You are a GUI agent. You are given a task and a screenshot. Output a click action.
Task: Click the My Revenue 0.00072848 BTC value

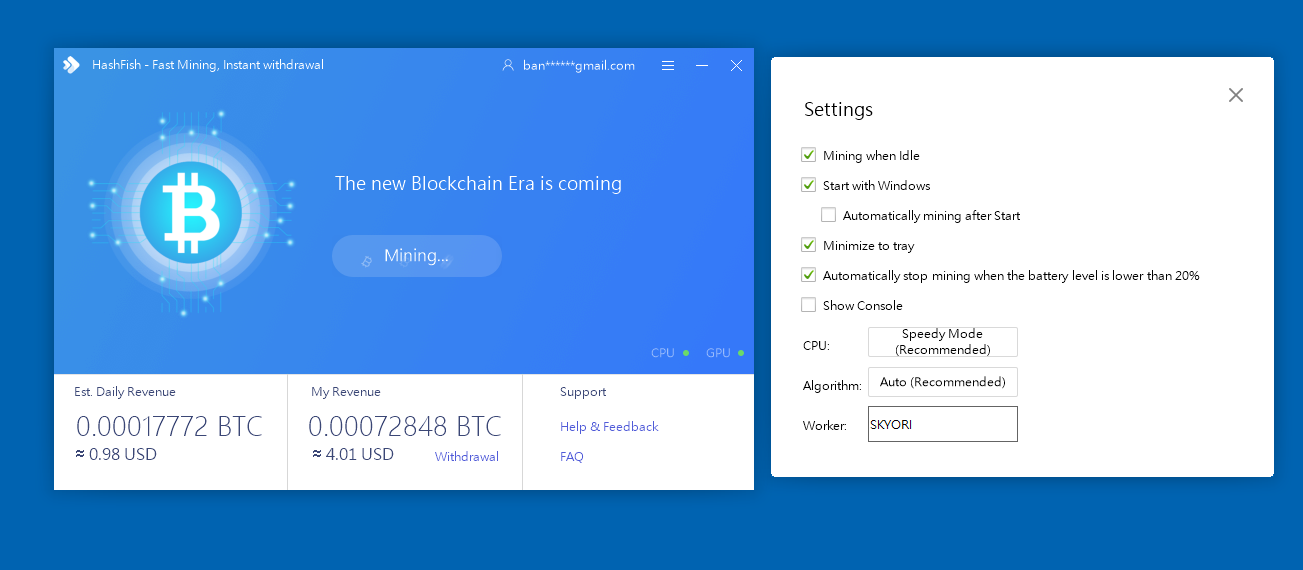pyautogui.click(x=405, y=426)
